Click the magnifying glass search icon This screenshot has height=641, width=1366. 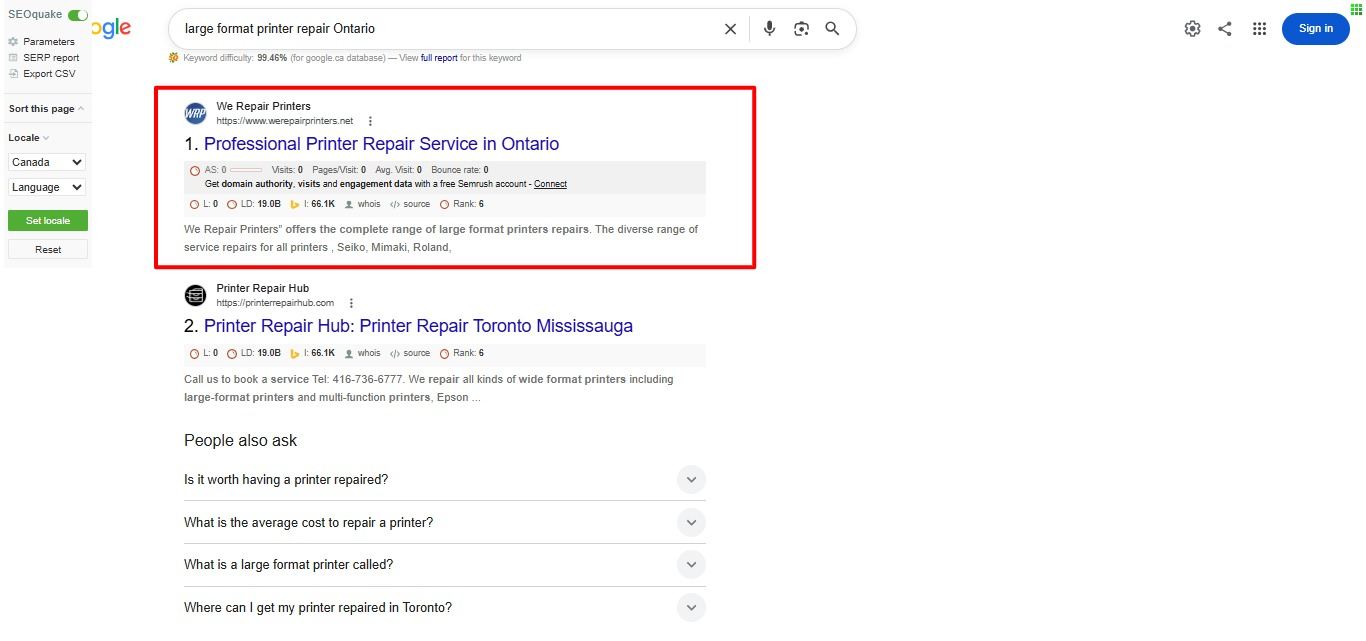(x=832, y=29)
